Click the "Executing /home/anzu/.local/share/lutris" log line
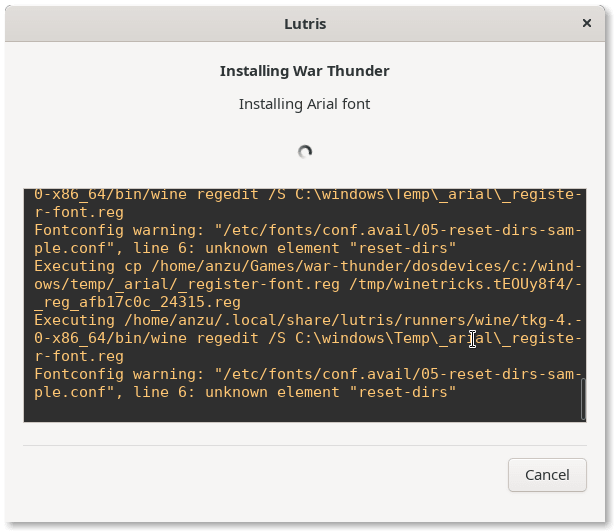 point(307,320)
